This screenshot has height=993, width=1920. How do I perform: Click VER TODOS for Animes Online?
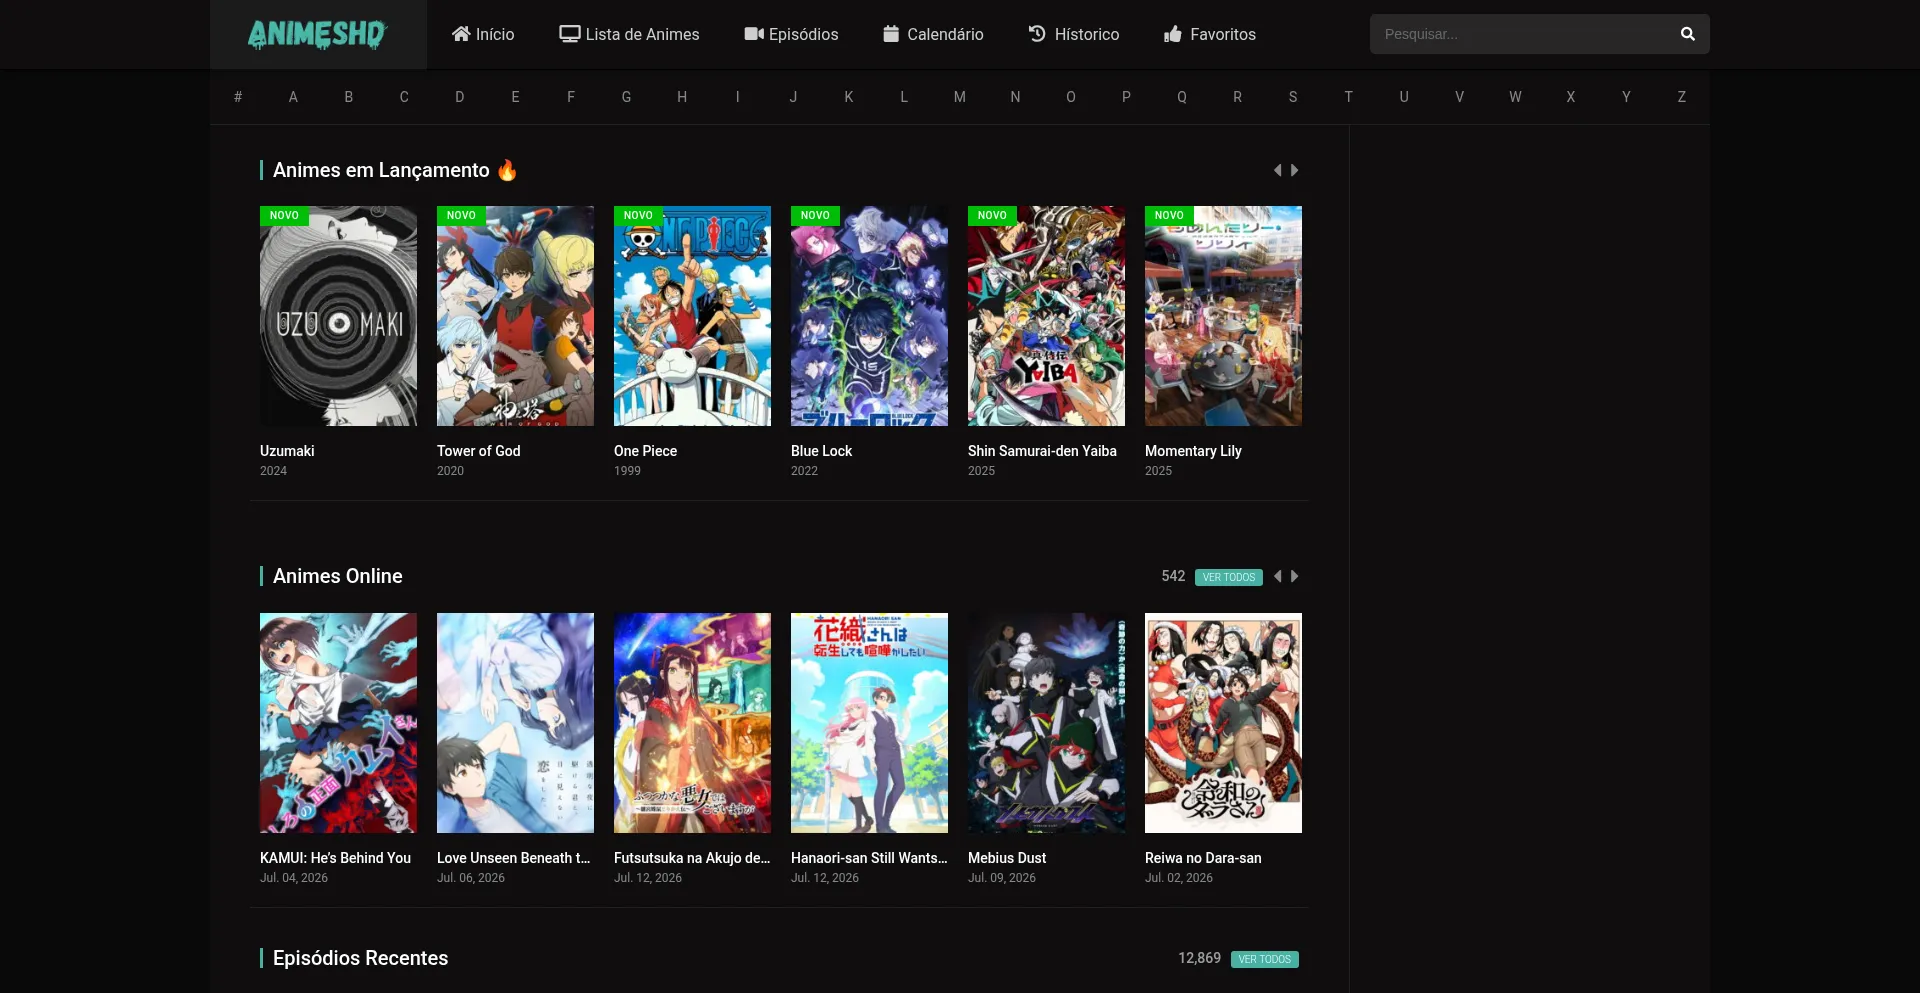tap(1228, 577)
